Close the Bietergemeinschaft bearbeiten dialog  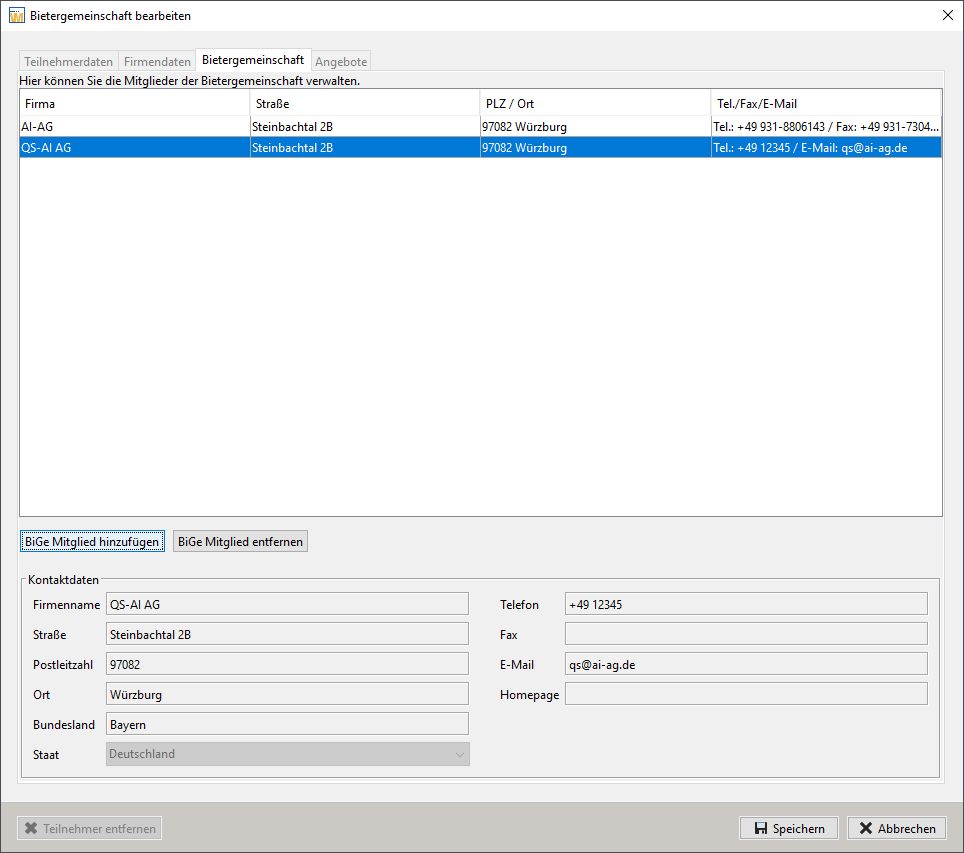[x=947, y=15]
